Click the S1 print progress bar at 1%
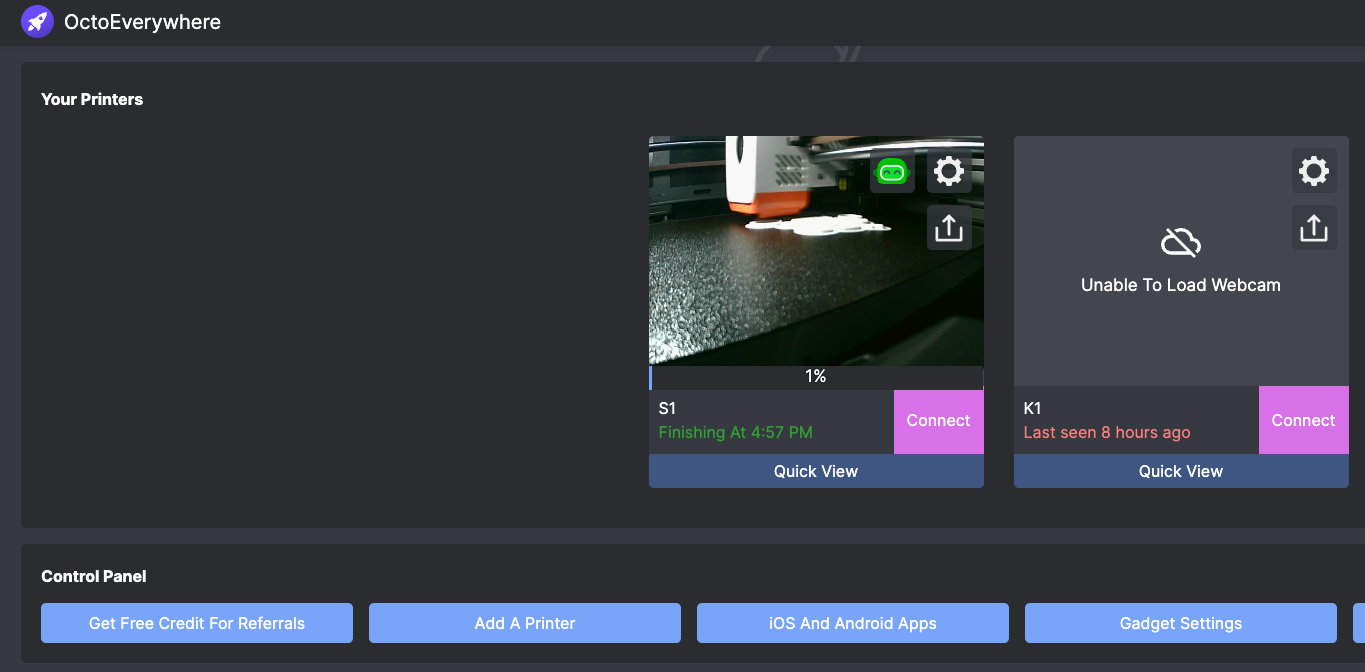 click(x=816, y=377)
